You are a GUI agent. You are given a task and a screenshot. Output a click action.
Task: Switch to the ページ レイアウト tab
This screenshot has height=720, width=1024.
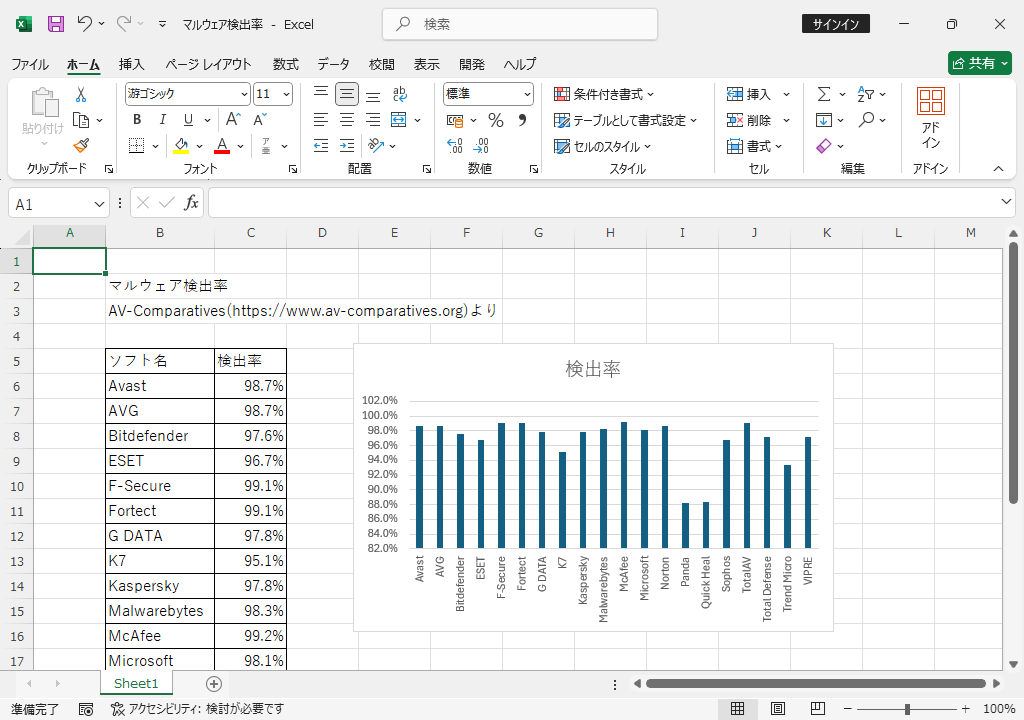click(x=208, y=64)
